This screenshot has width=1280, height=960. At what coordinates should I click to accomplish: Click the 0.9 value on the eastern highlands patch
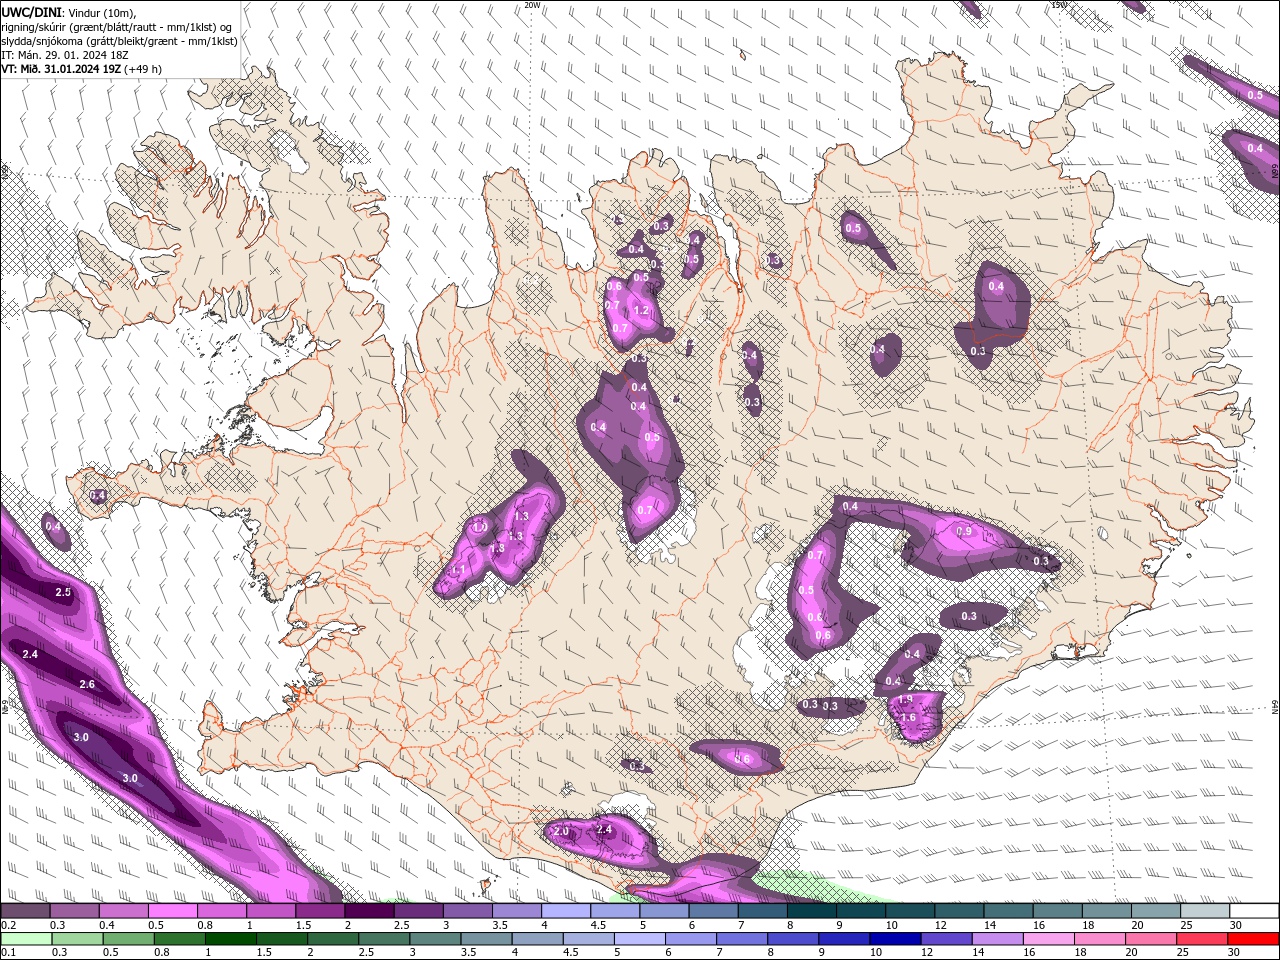(965, 531)
